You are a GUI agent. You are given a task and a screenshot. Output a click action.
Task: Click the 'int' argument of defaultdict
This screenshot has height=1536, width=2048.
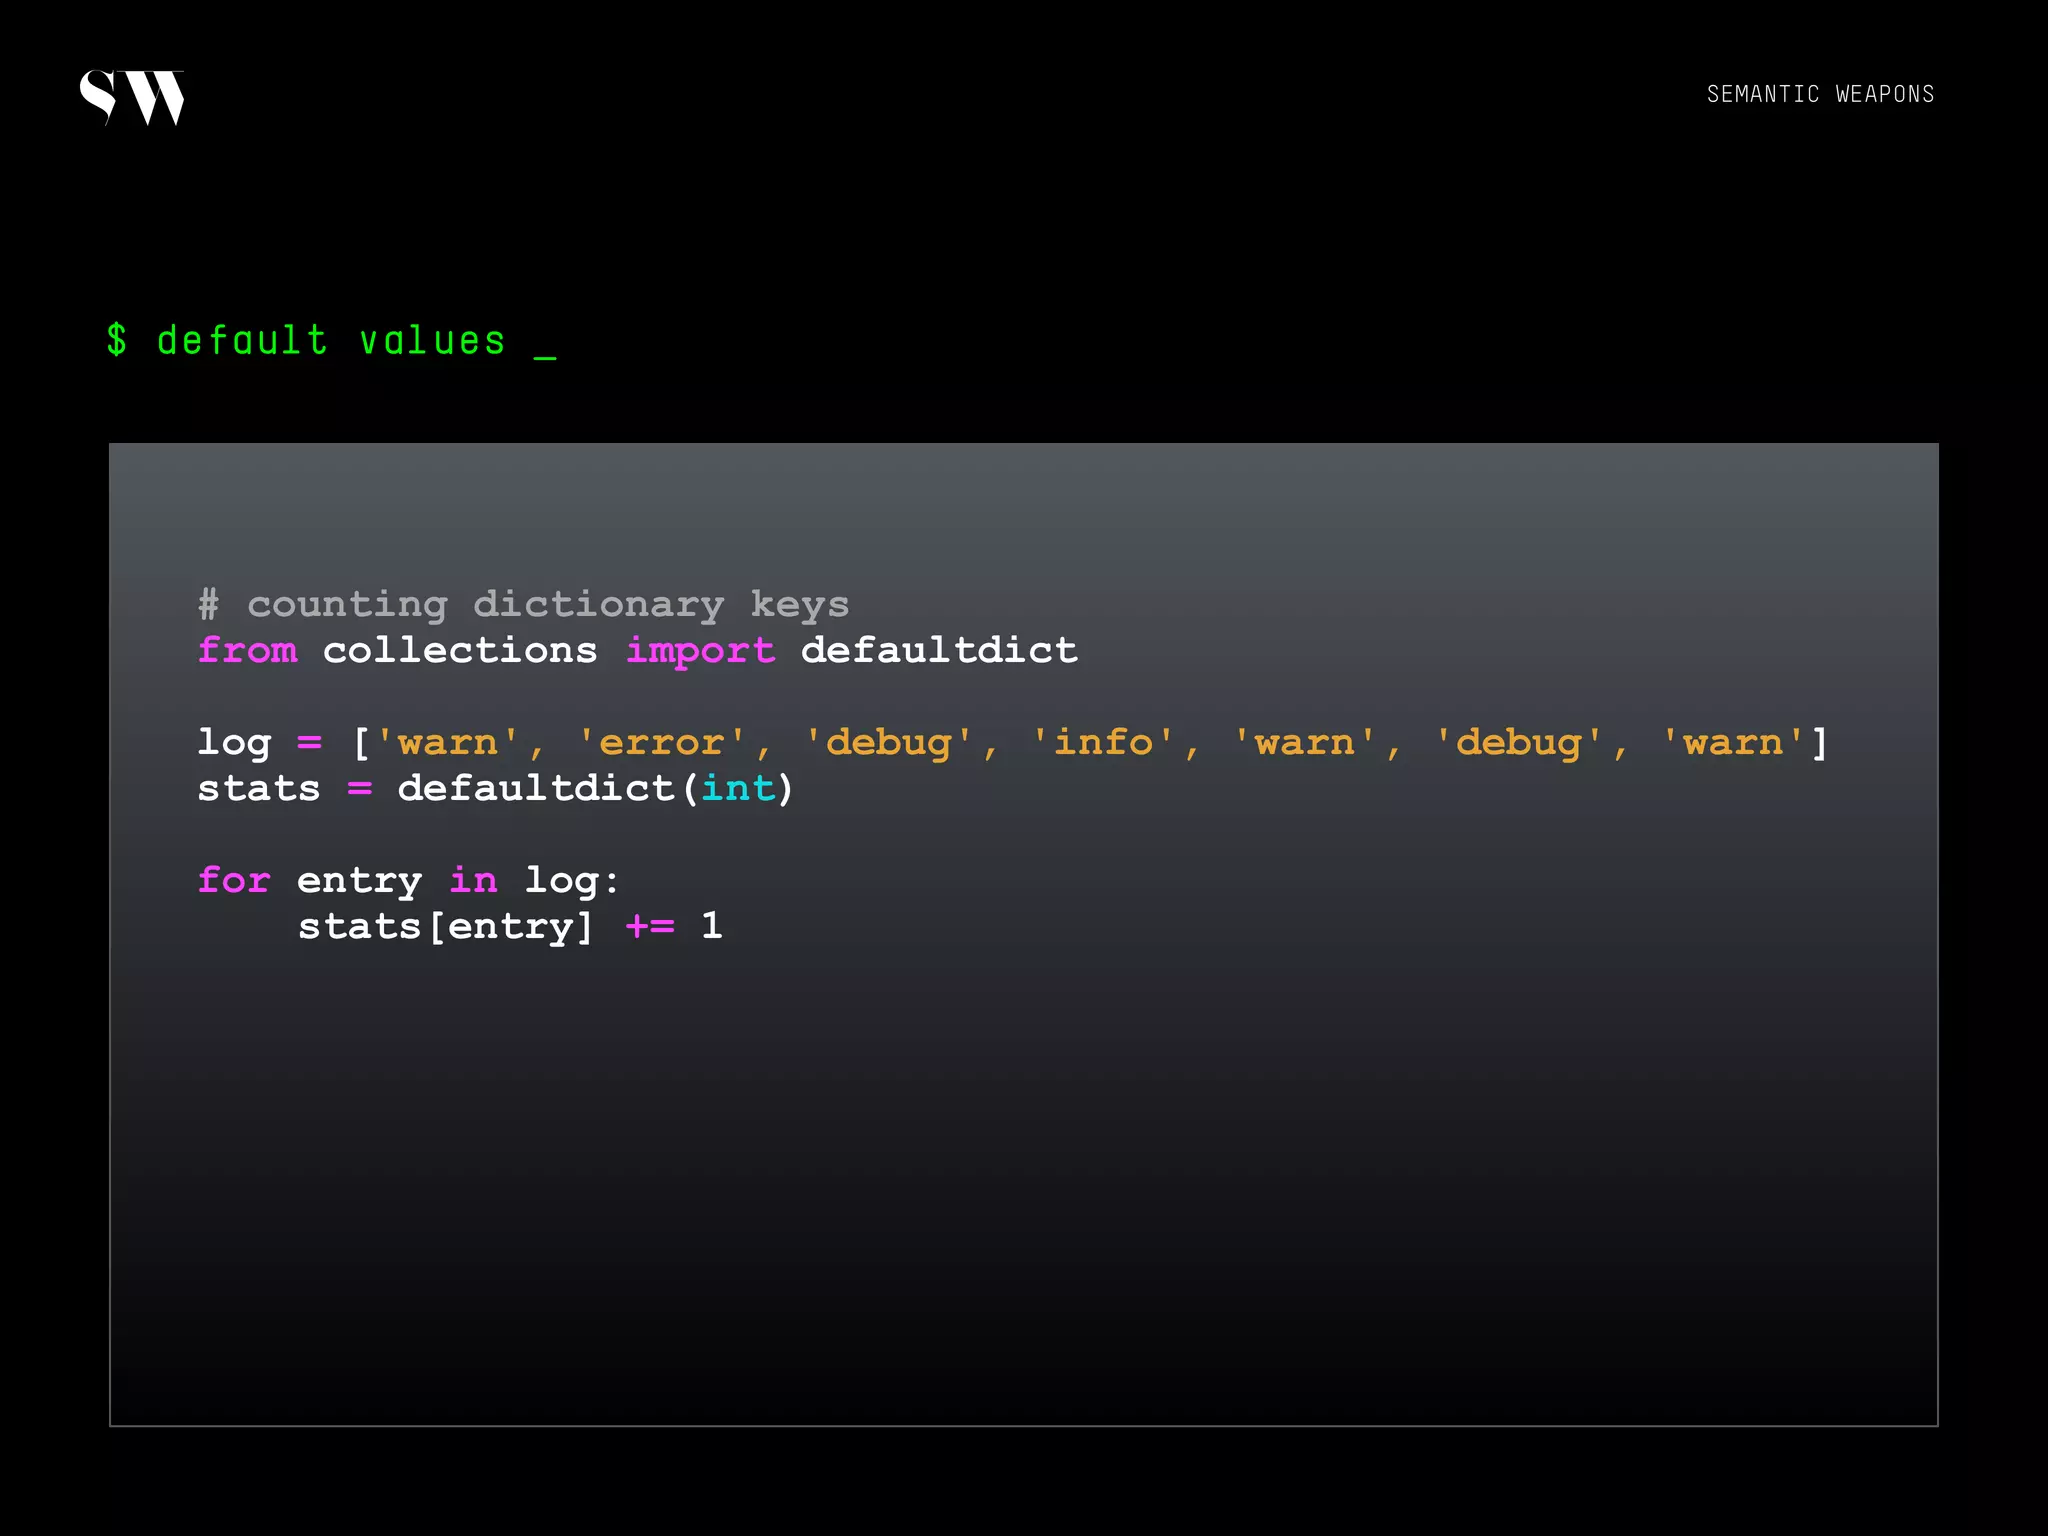[x=738, y=789]
